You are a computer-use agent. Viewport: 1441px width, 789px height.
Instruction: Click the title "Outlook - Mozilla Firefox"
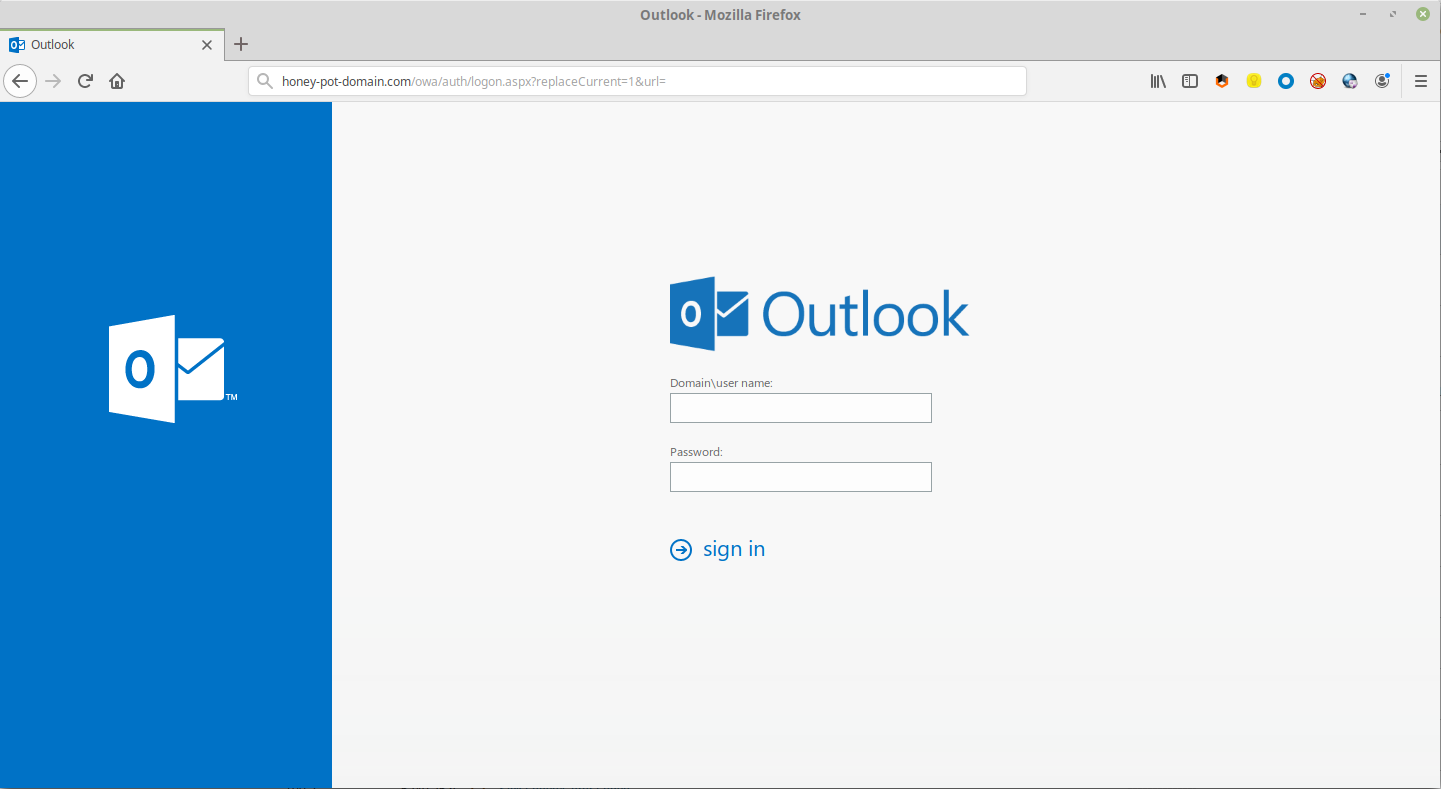(720, 15)
